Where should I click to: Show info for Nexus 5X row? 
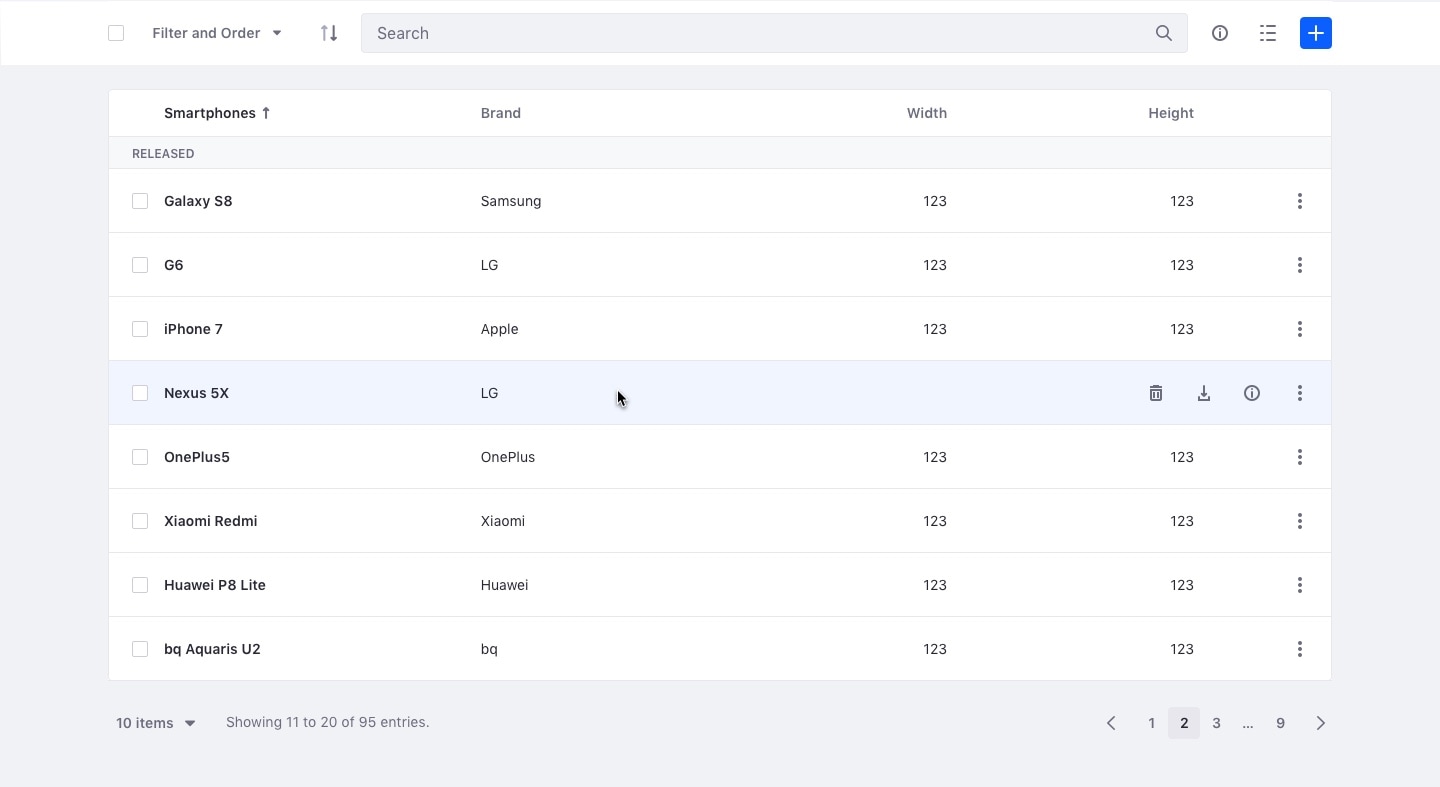[x=1252, y=393]
